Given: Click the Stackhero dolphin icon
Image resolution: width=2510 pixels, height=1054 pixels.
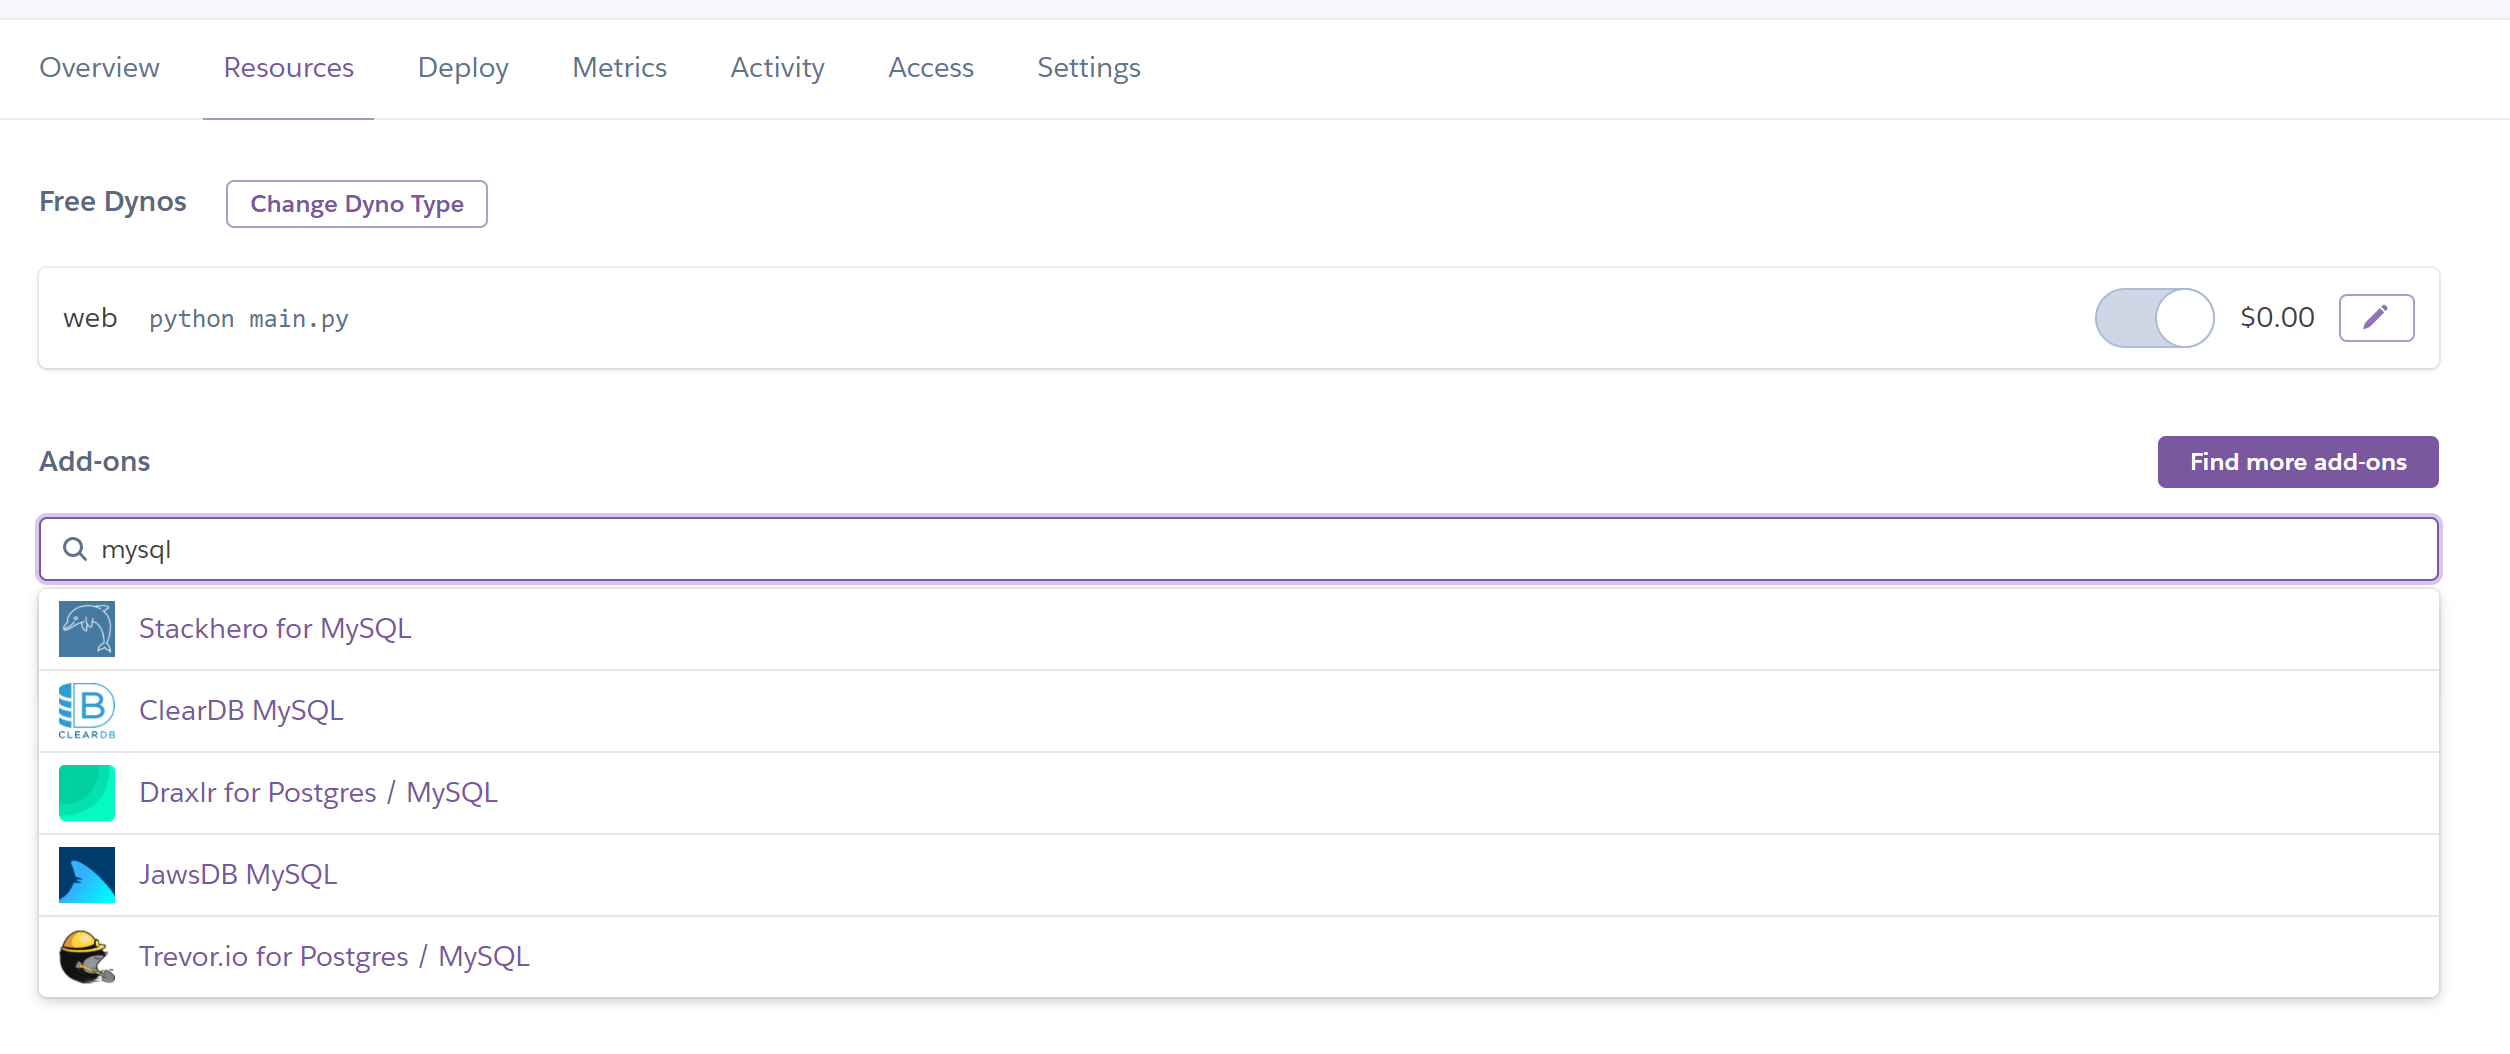Looking at the screenshot, I should click(87, 629).
